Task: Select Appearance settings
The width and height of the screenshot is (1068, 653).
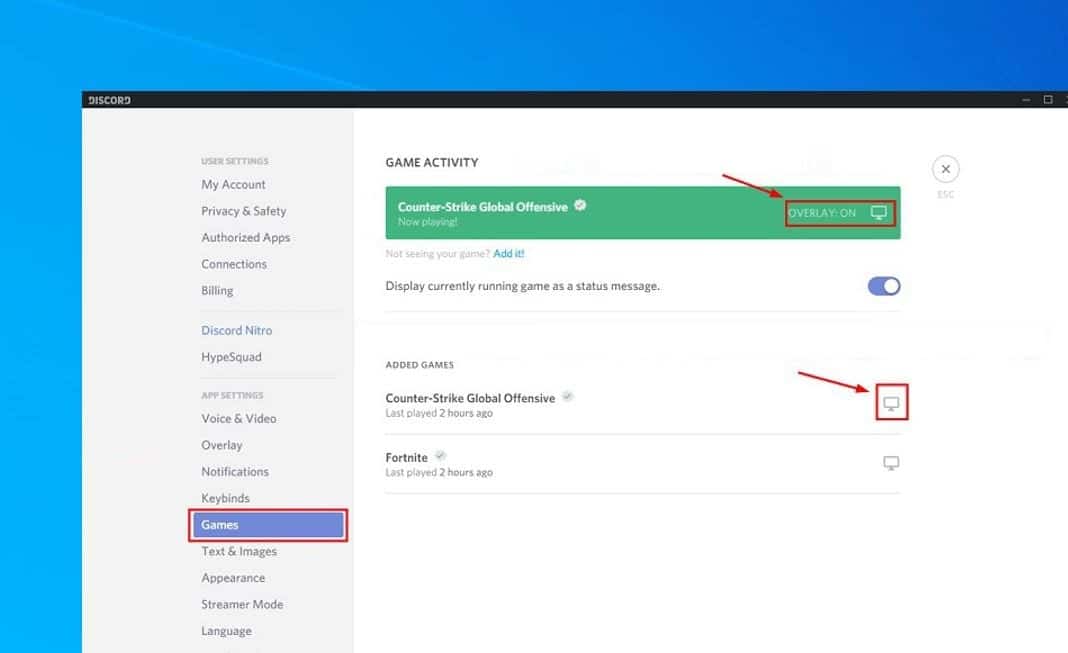Action: (233, 578)
